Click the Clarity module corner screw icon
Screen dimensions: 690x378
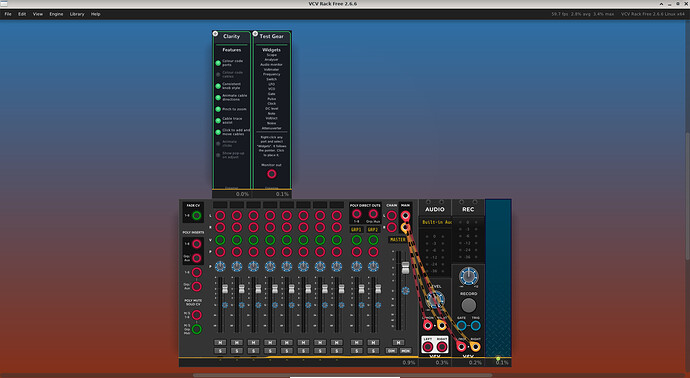pos(215,33)
